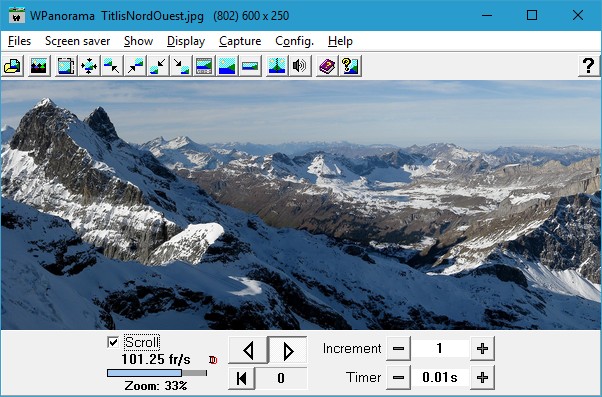
Task: Click the full image display icon
Action: 227,66
